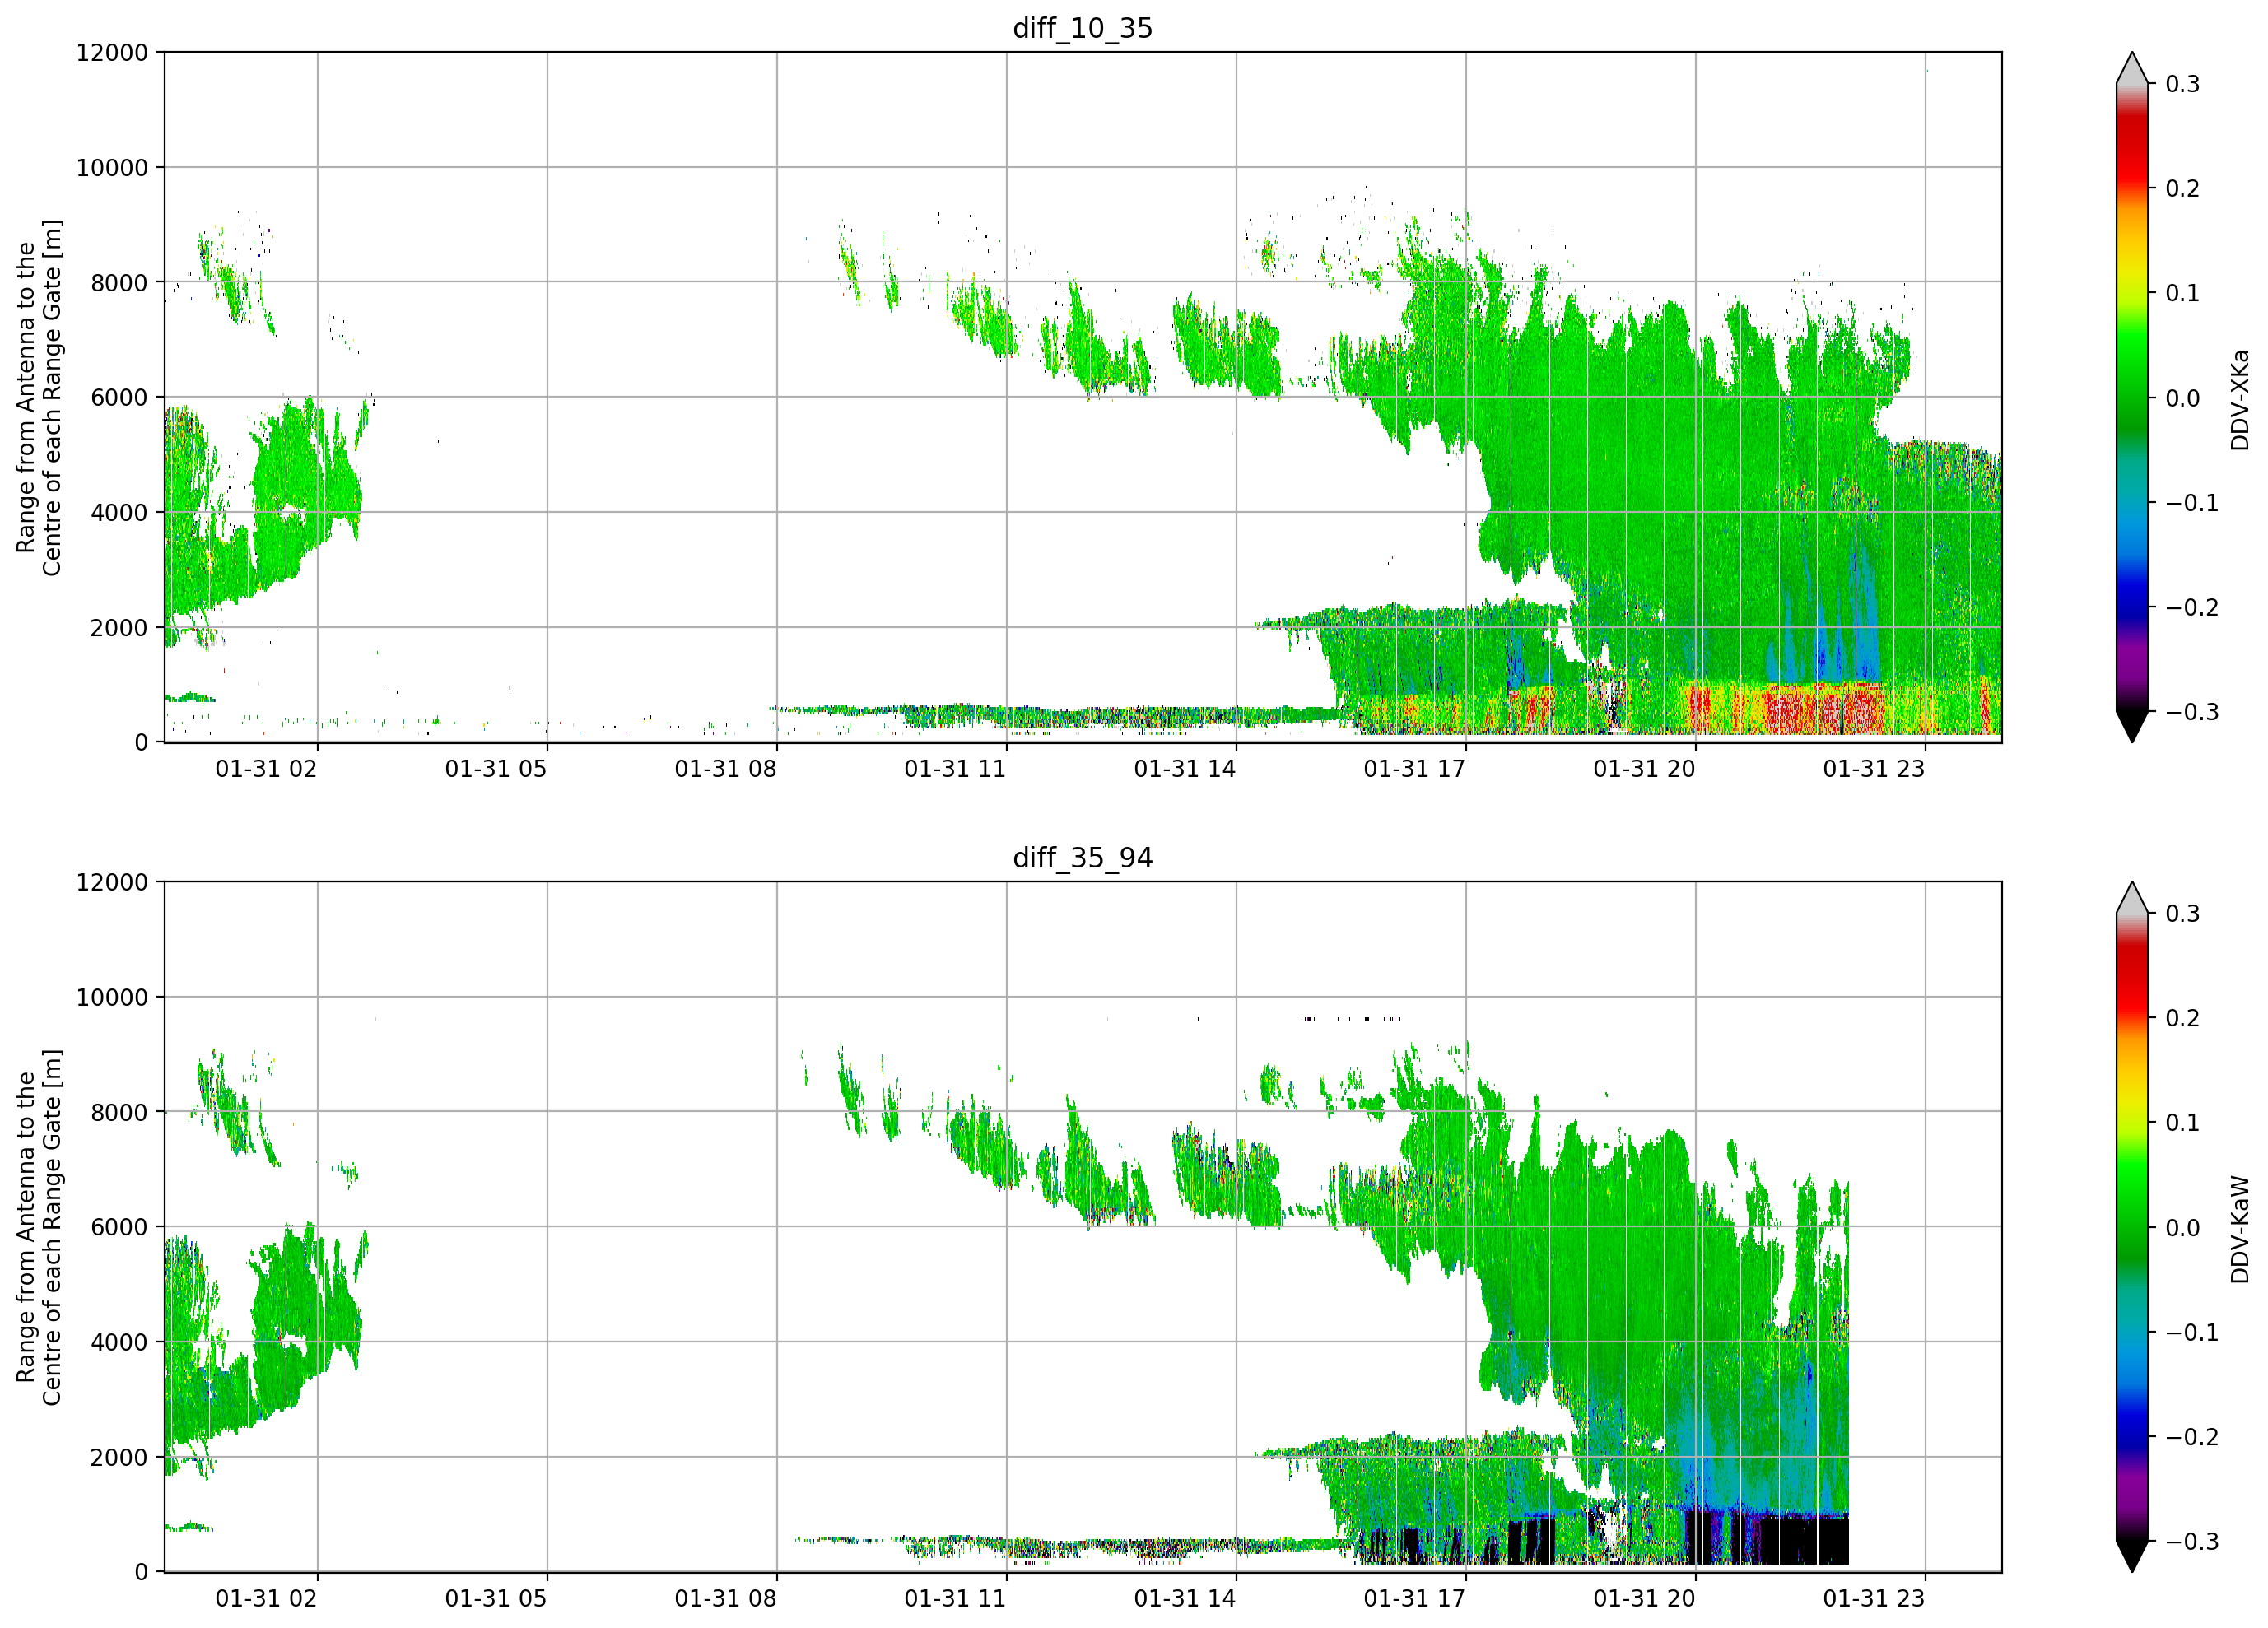The height and width of the screenshot is (1628, 2268).
Task: Click the DDV-XKa colorbar gradient
Action: coord(2132,397)
